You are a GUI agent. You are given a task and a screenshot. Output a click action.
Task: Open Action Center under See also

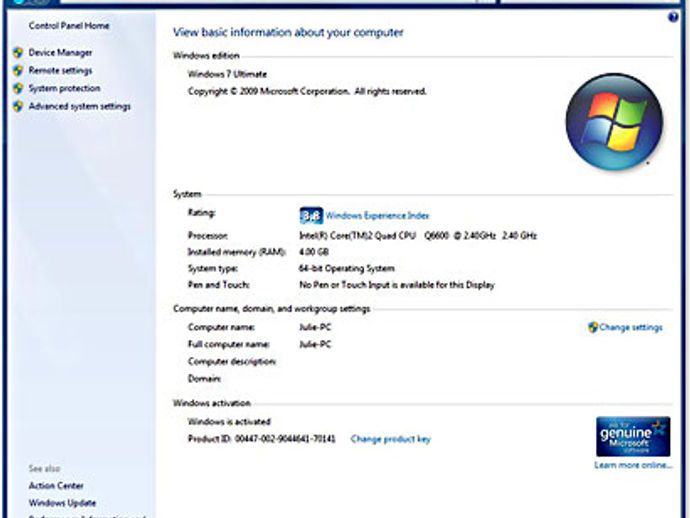56,486
